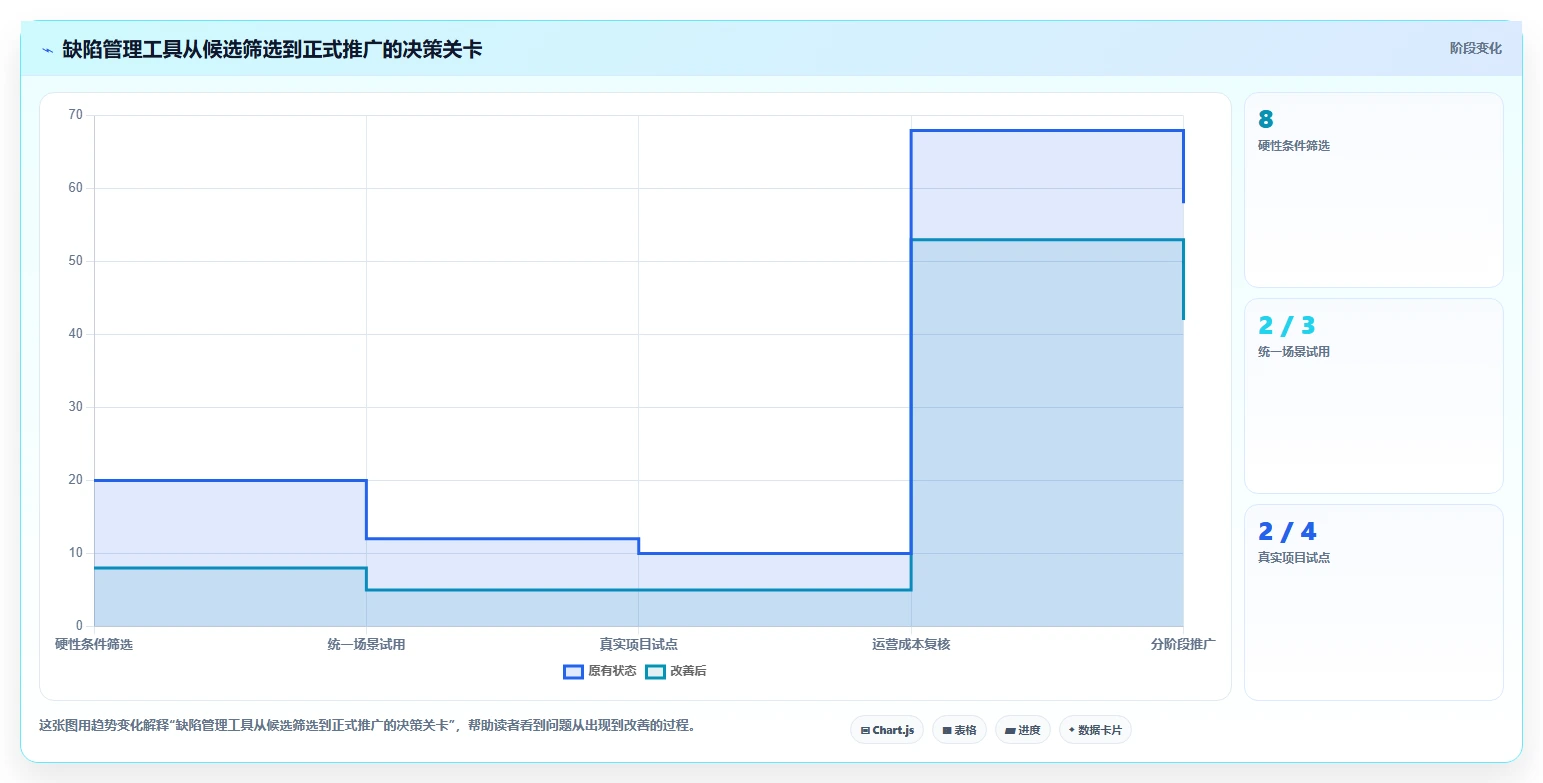The image size is (1543, 783).
Task: Click the 改善后 teal legend swatch
Action: (655, 671)
